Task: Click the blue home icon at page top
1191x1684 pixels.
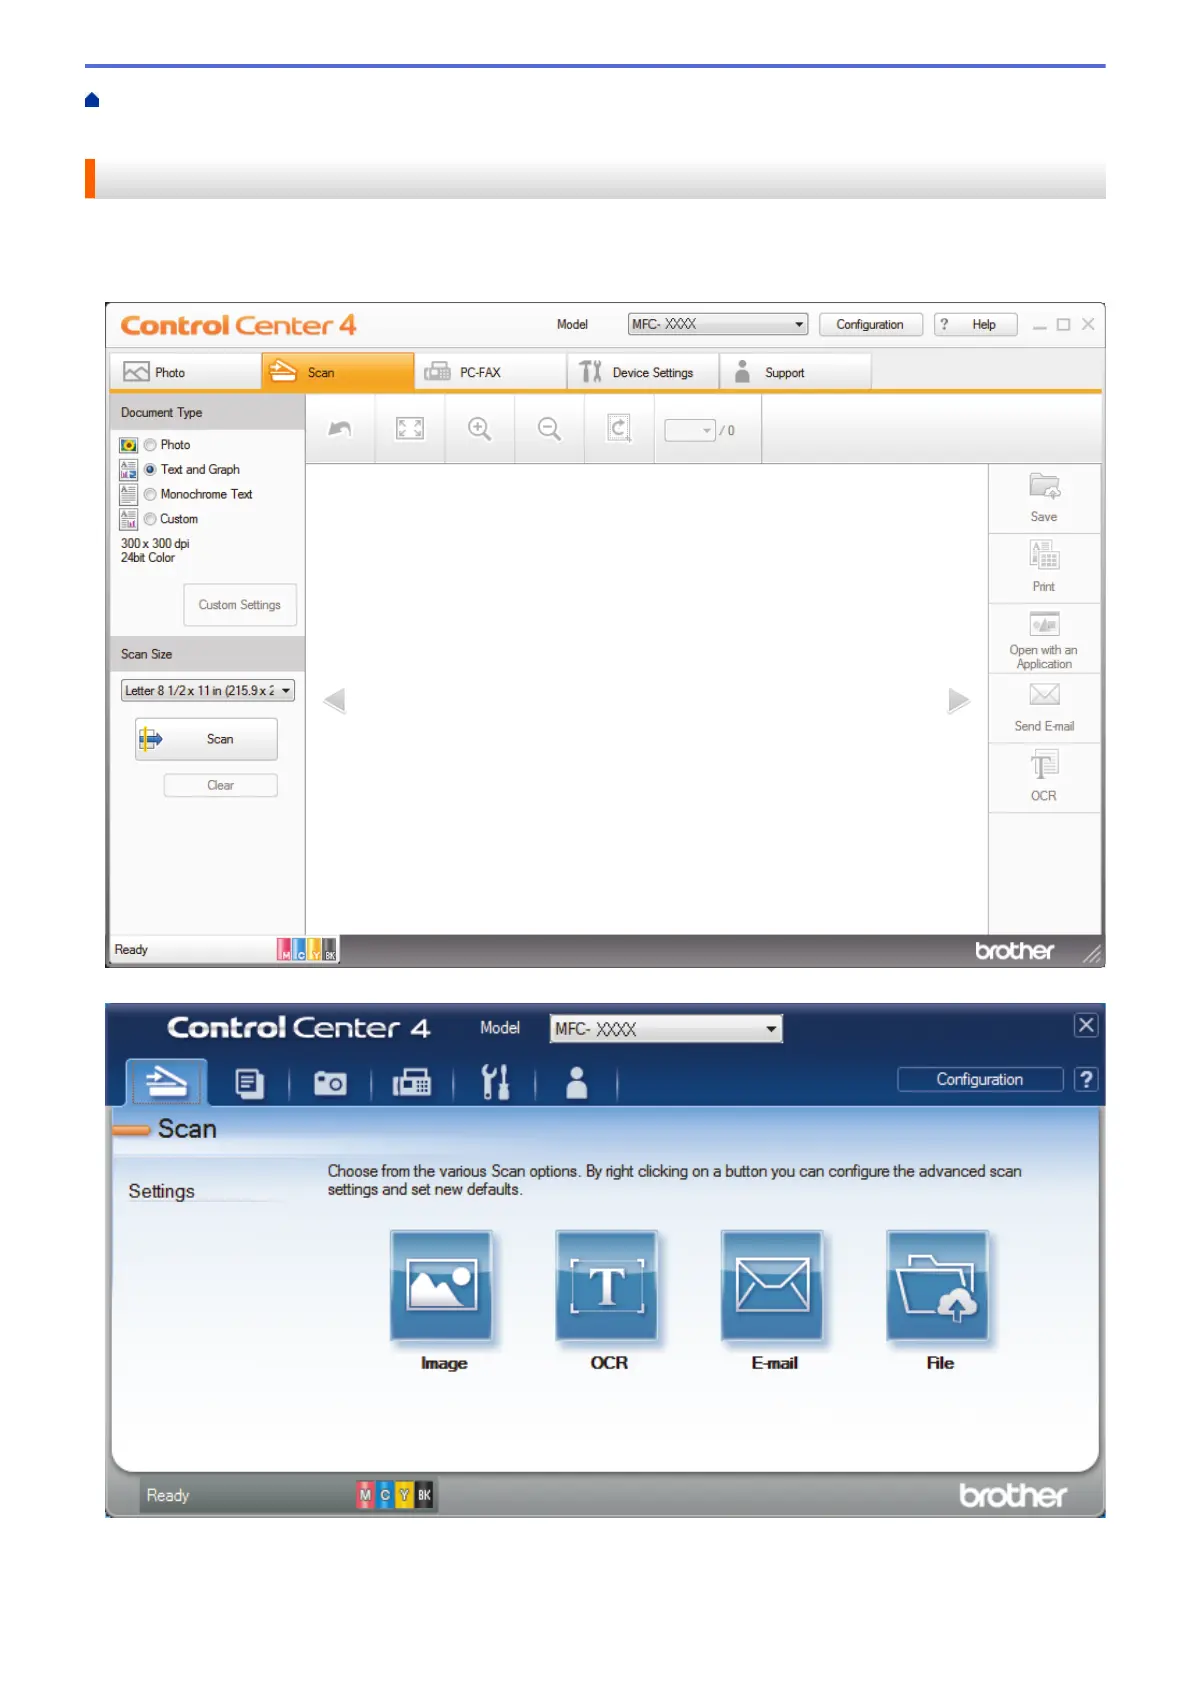Action: point(92,100)
